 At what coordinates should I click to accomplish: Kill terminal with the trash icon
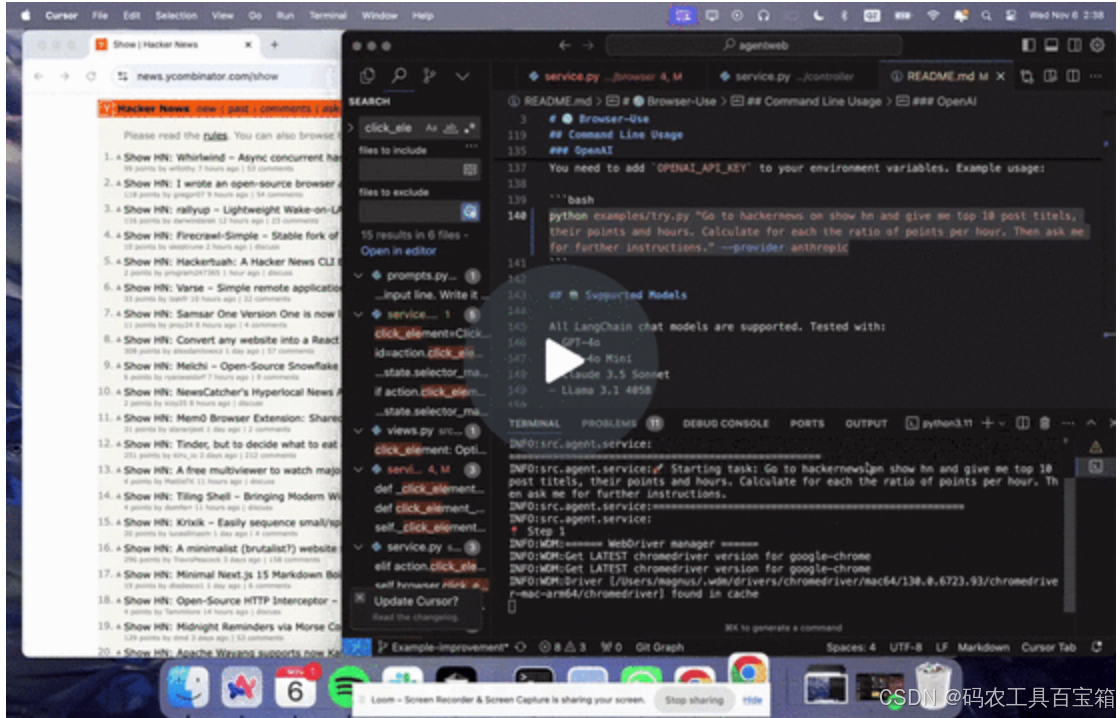pyautogui.click(x=1044, y=424)
